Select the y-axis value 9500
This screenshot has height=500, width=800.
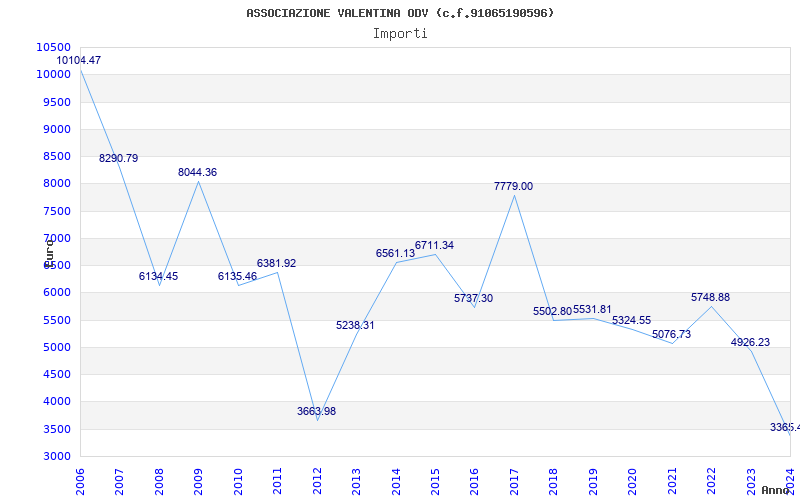[x=56, y=102]
